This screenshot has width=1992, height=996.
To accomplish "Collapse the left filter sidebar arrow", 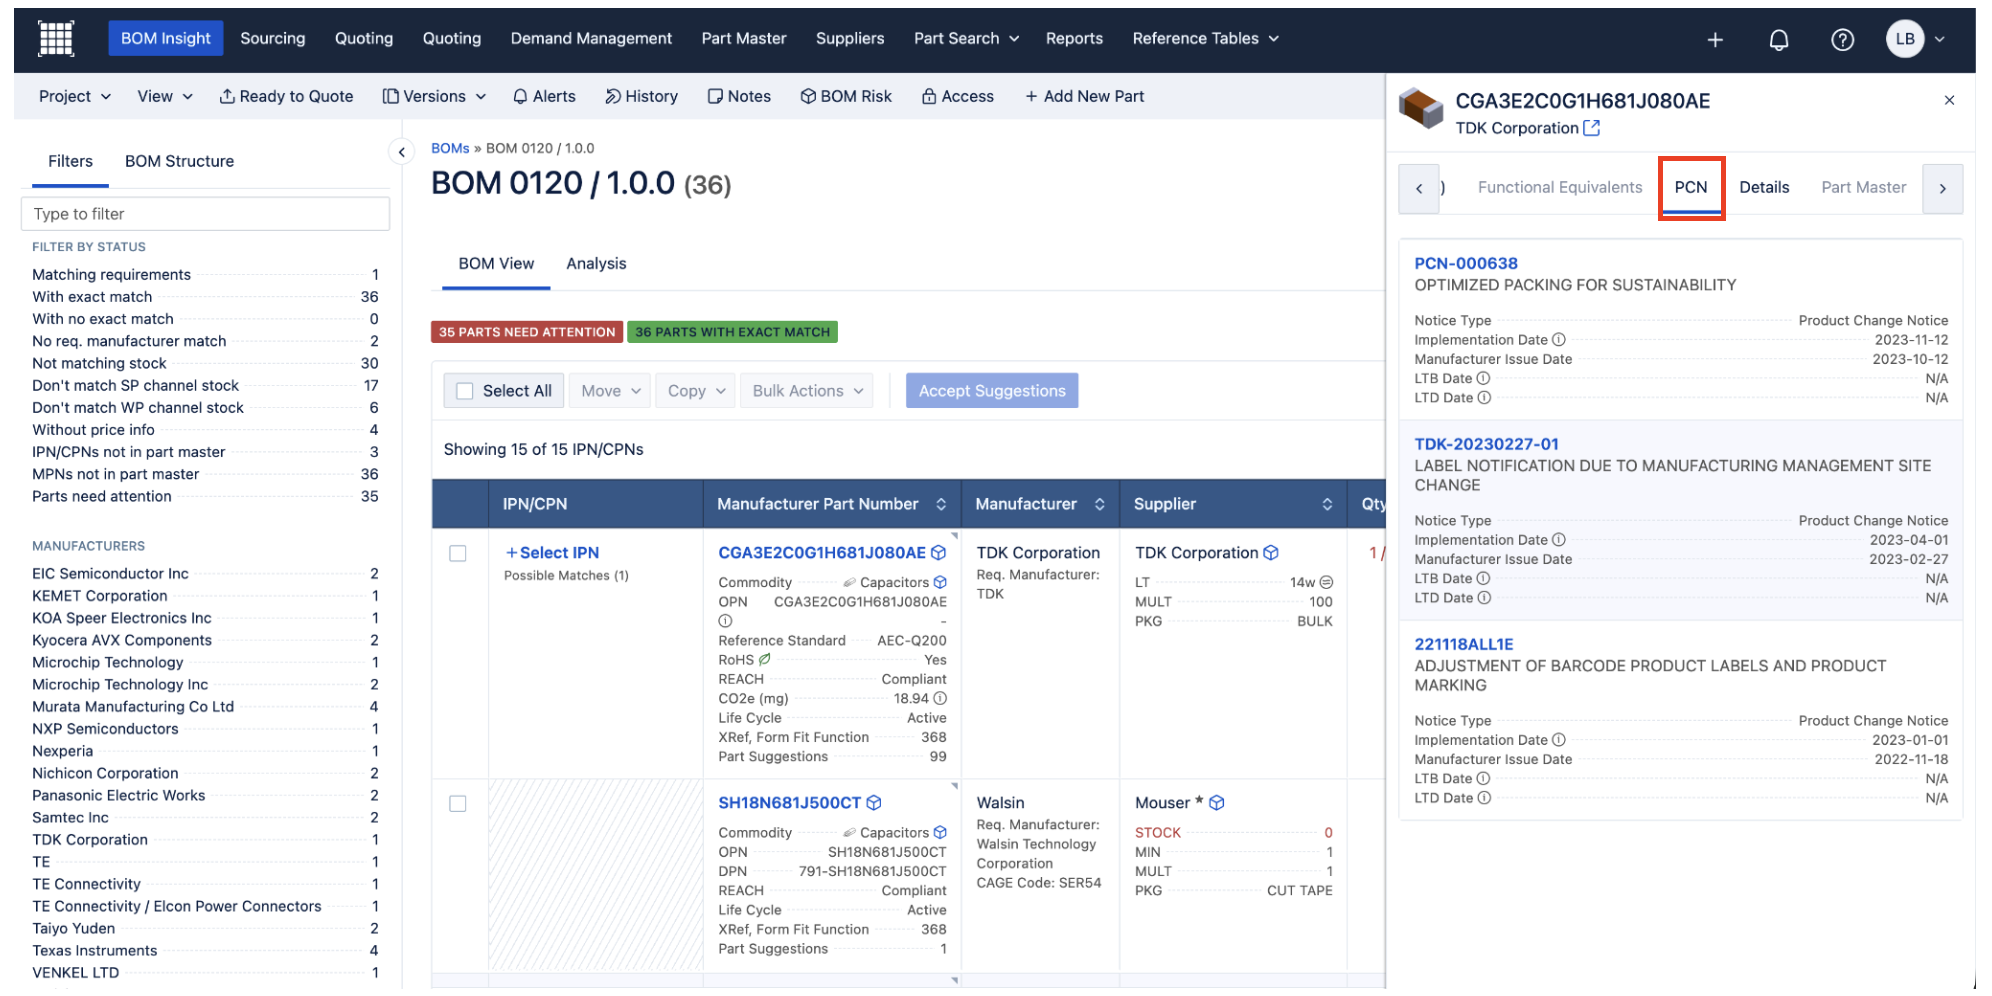I will pyautogui.click(x=401, y=152).
